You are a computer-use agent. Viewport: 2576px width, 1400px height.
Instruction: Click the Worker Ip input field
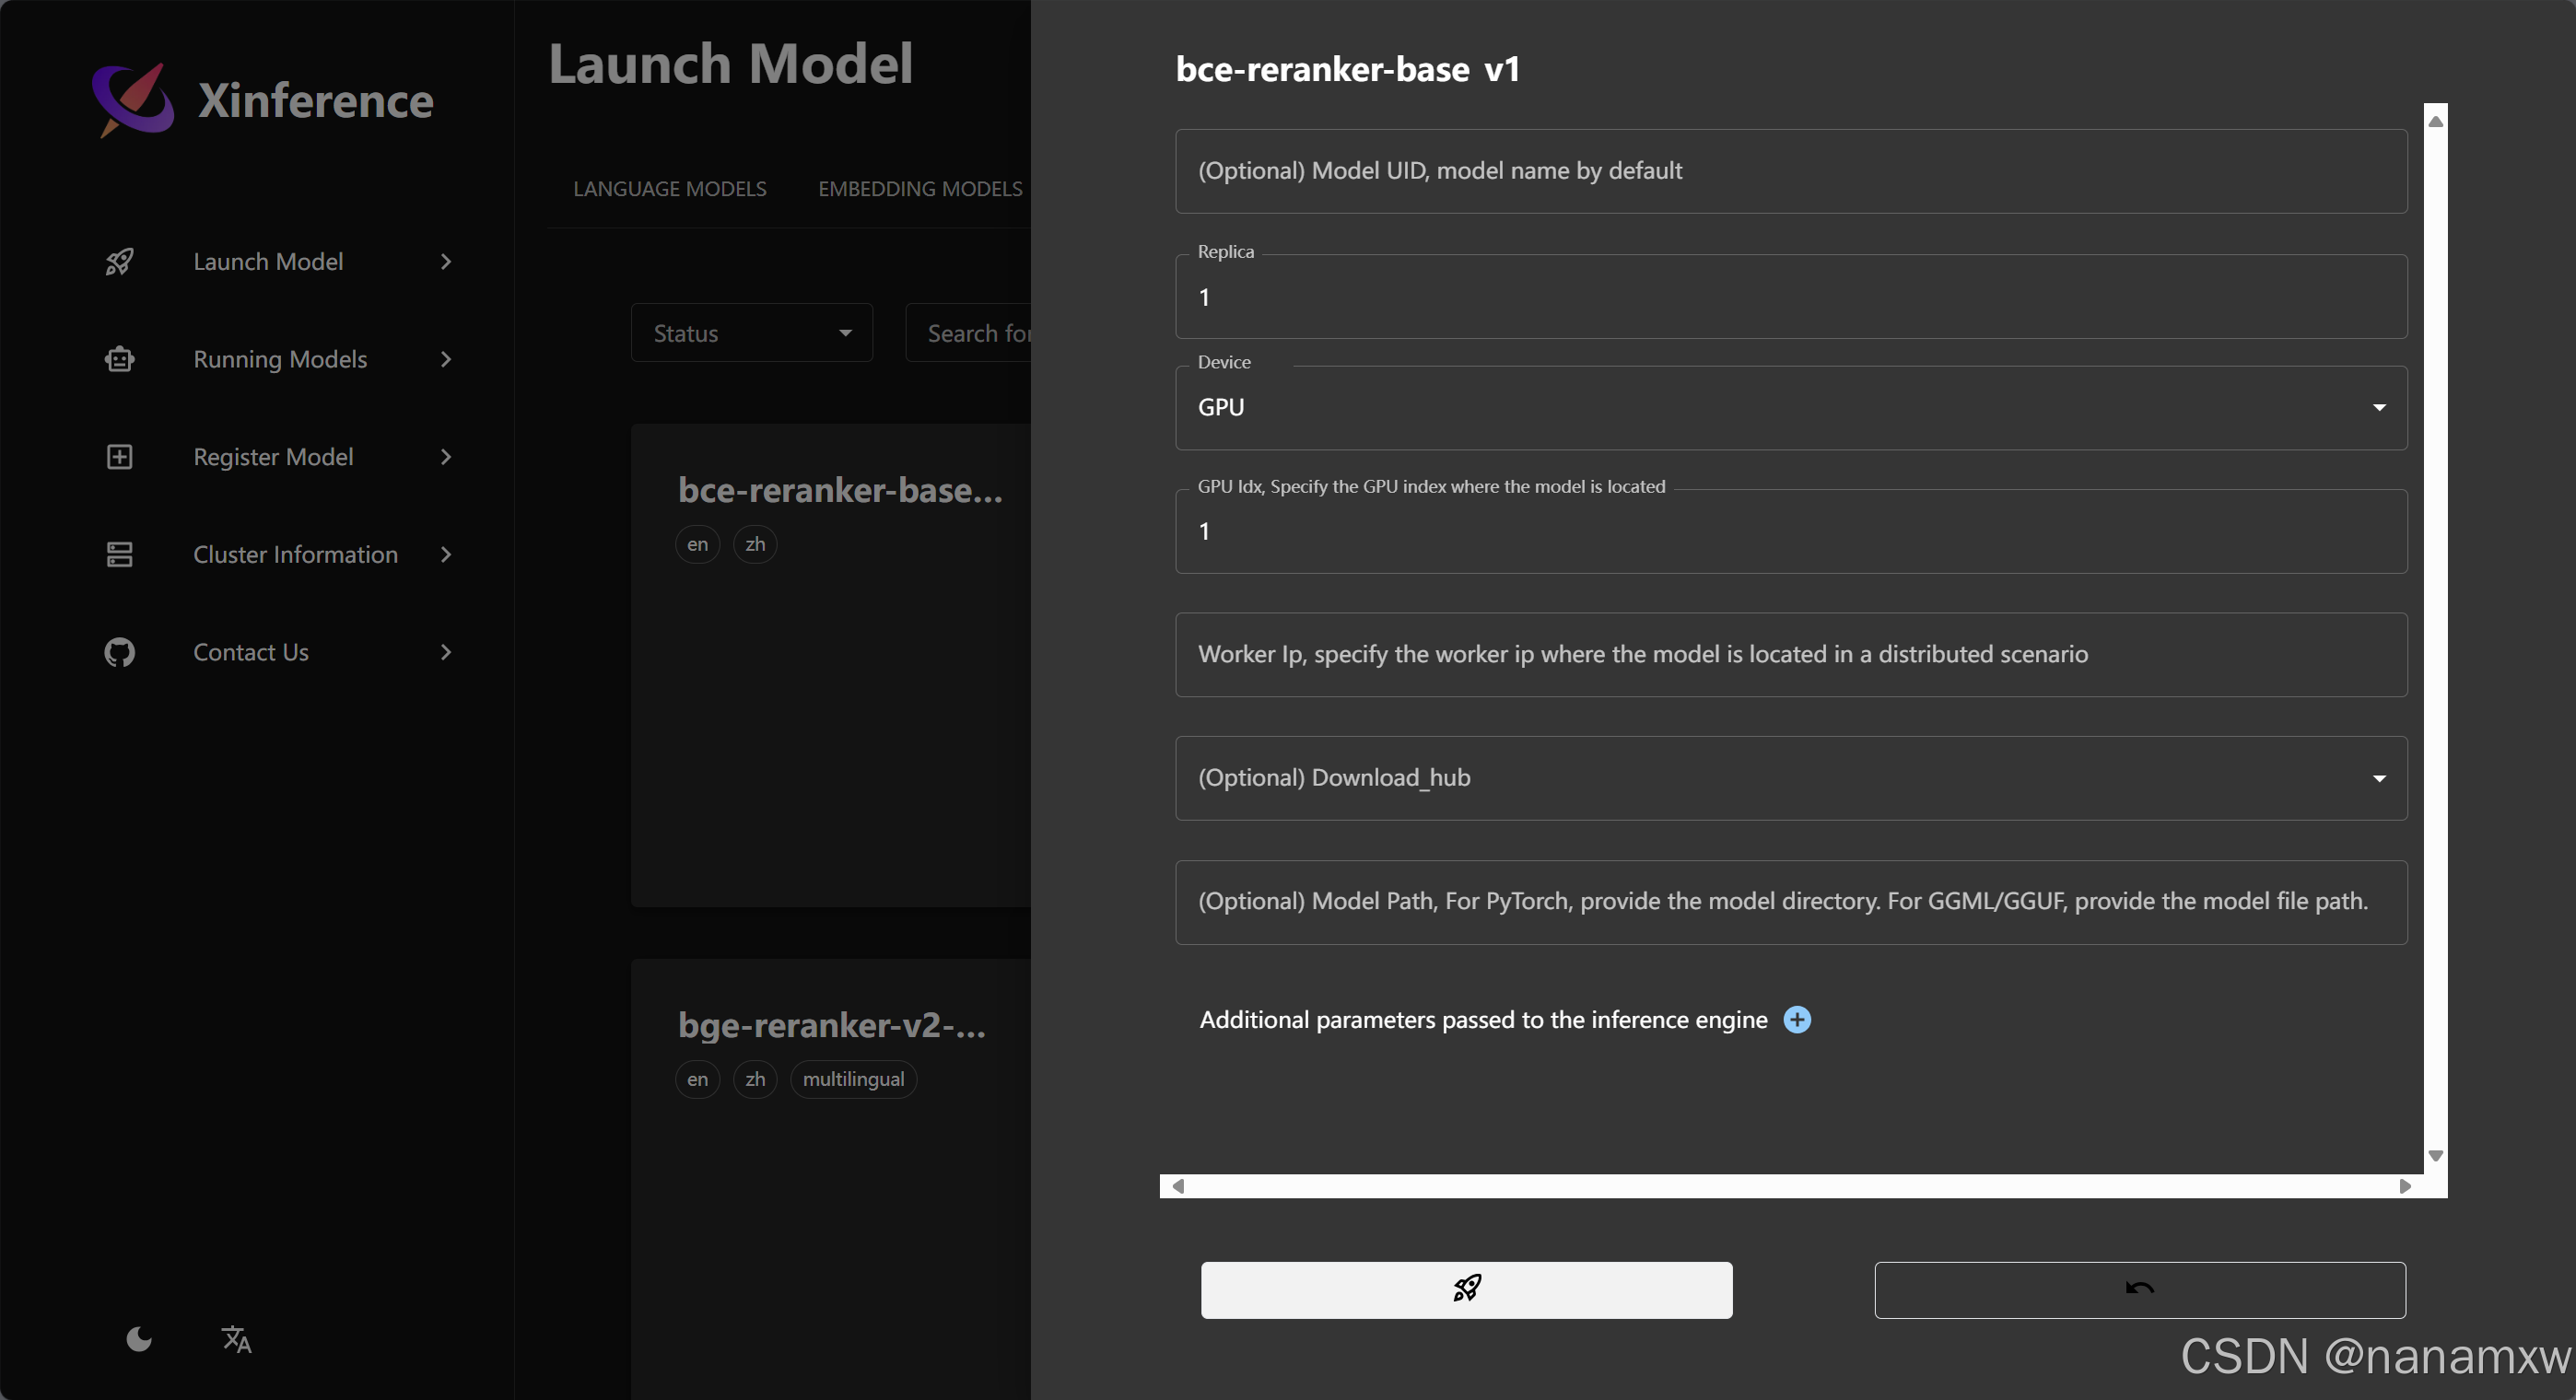[x=1790, y=654]
